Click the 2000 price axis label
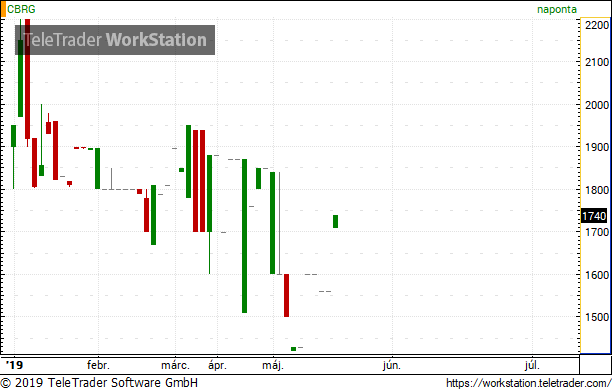This screenshot has height=392, width=612. [597, 105]
